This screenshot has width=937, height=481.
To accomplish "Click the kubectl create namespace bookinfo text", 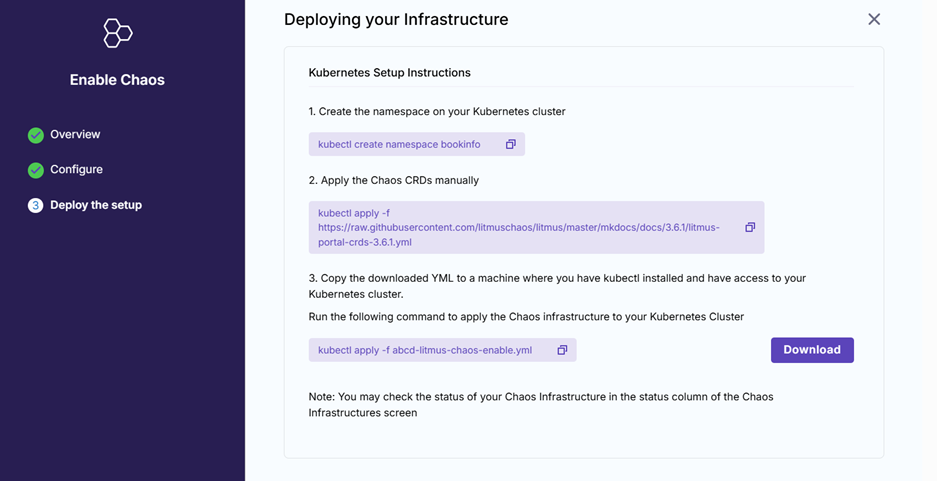I will pos(399,144).
